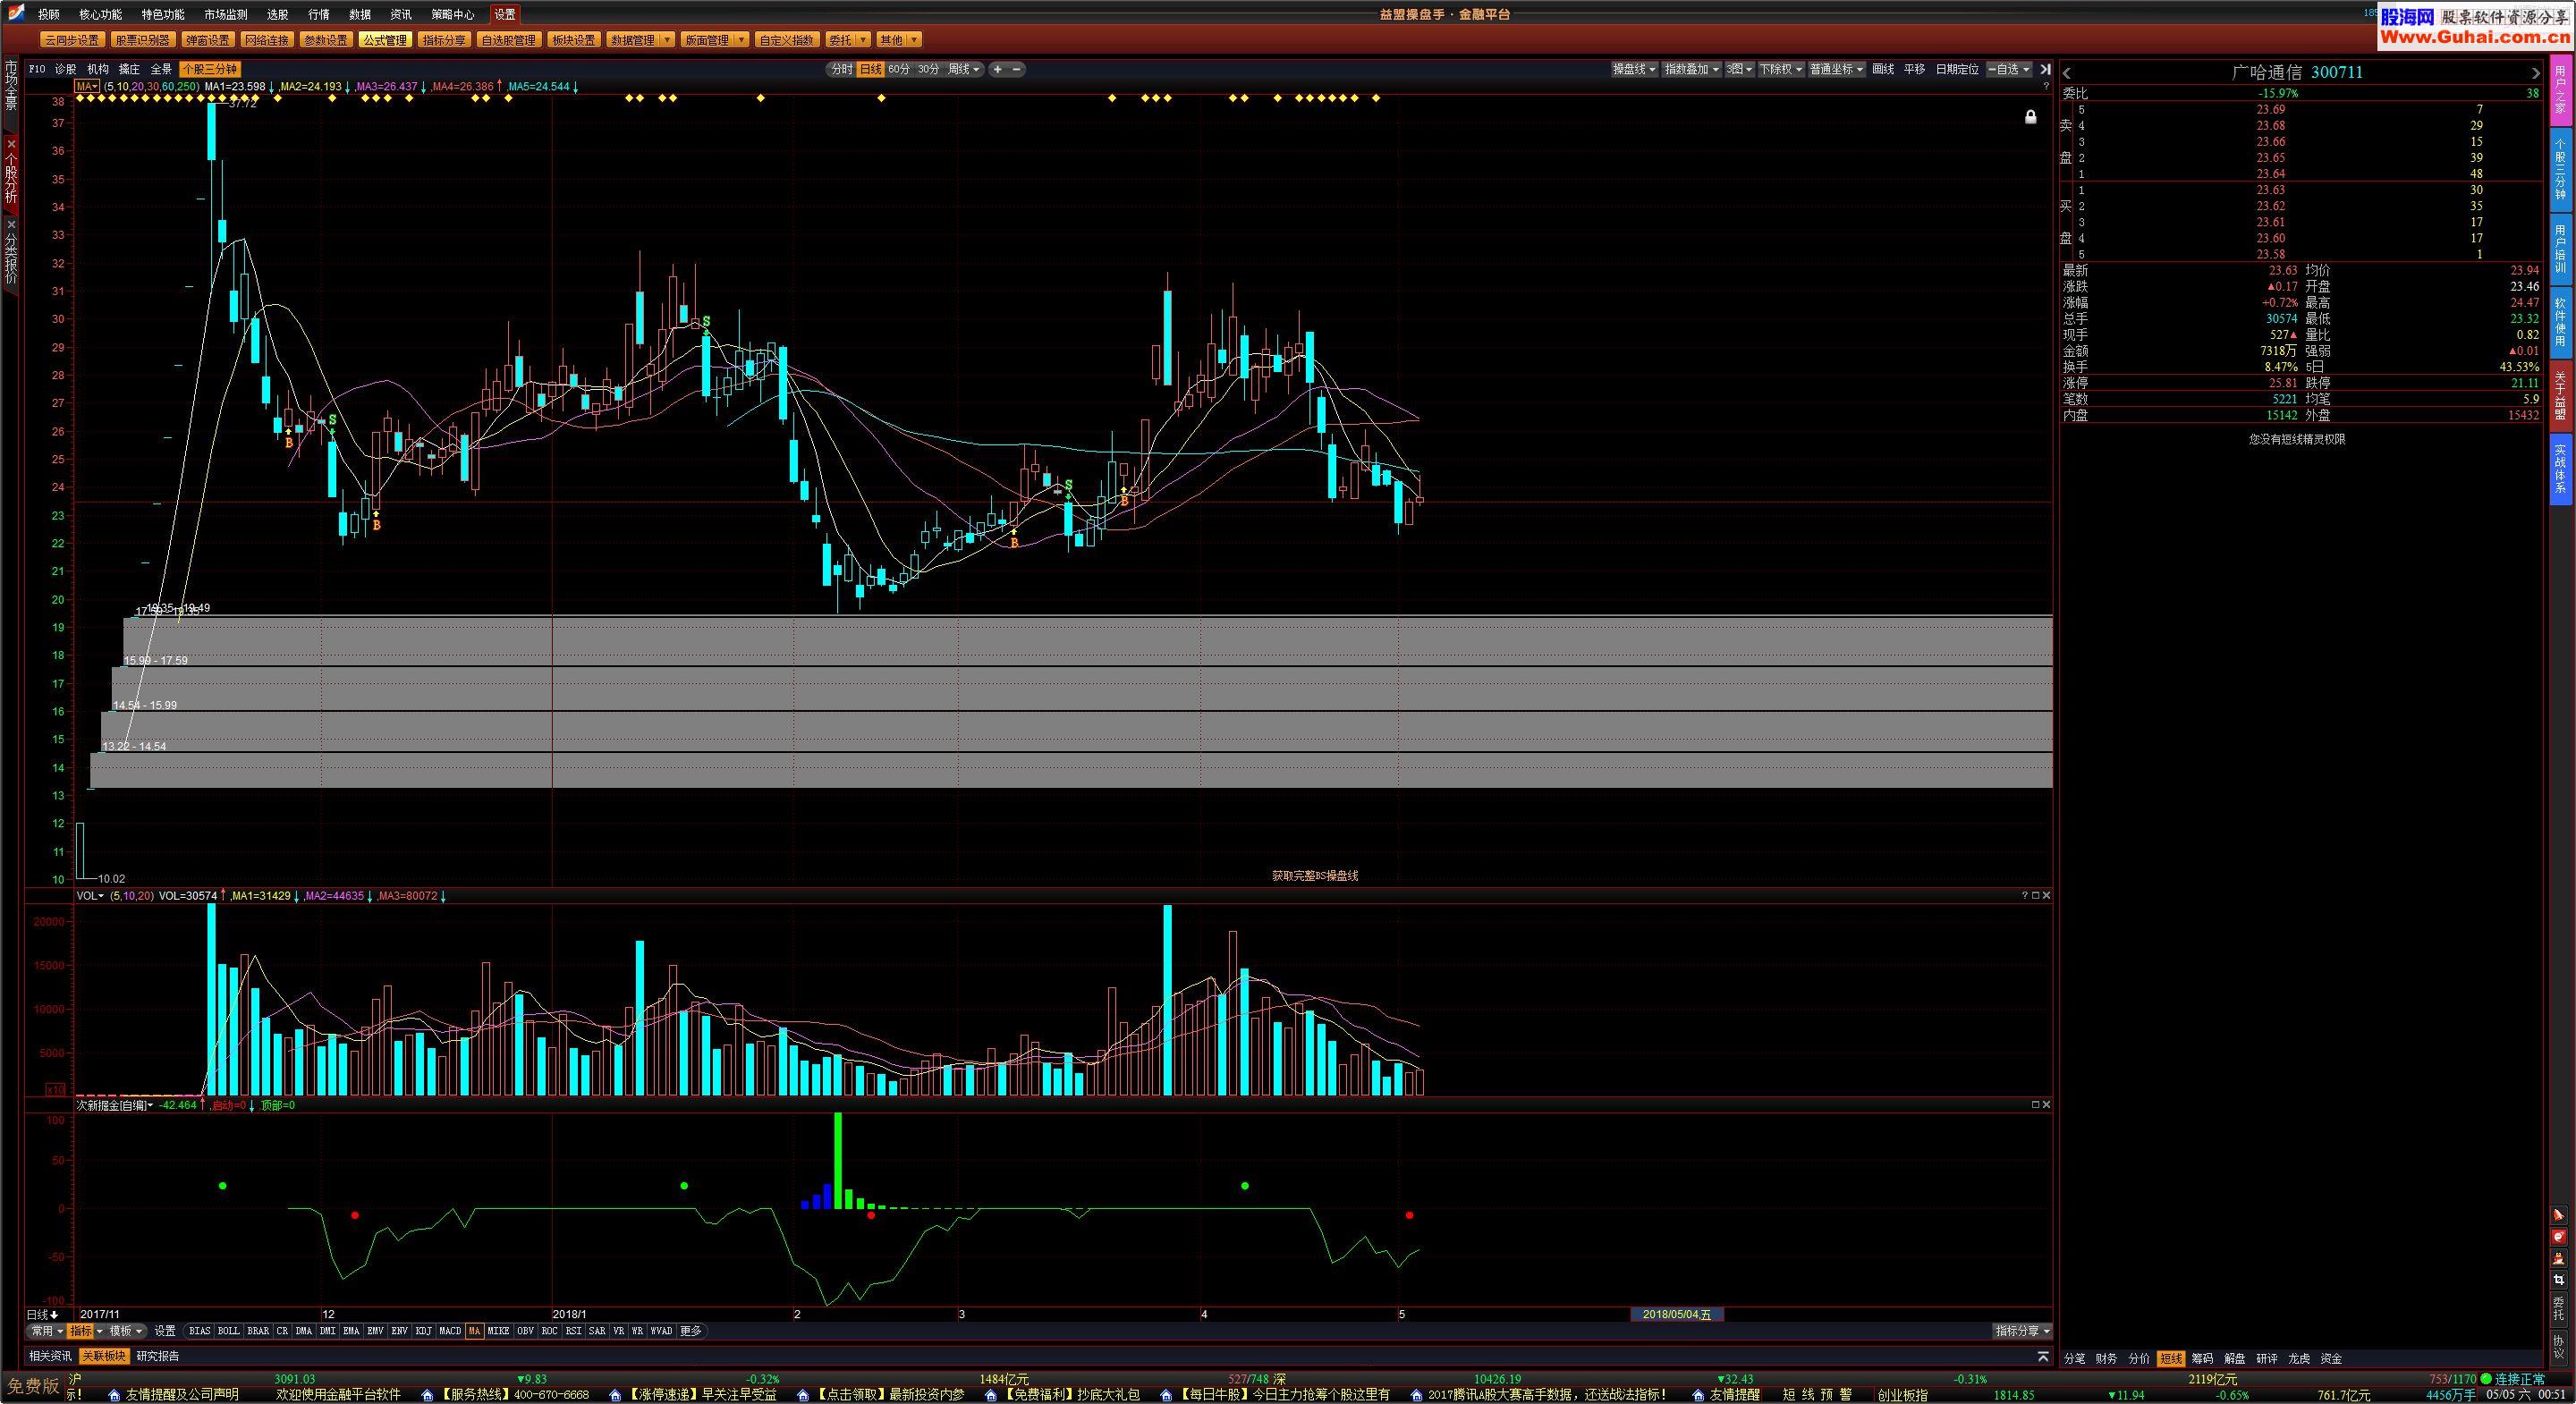Expand the 数据管理 dropdown arrow
Screen dimensions: 2576x1404
click(668, 40)
